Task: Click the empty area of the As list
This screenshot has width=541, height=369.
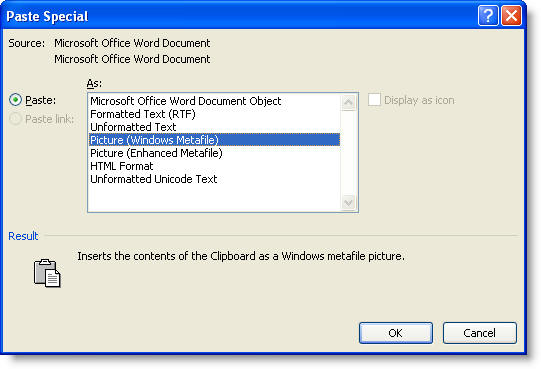Action: 214,198
